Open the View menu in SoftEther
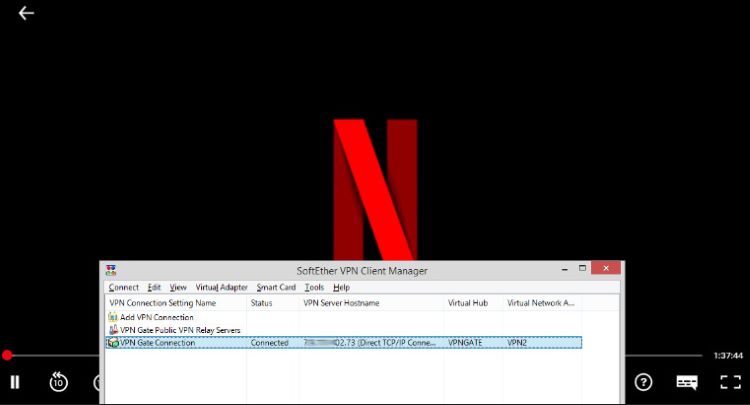Screen dimensions: 750x405 [178, 287]
